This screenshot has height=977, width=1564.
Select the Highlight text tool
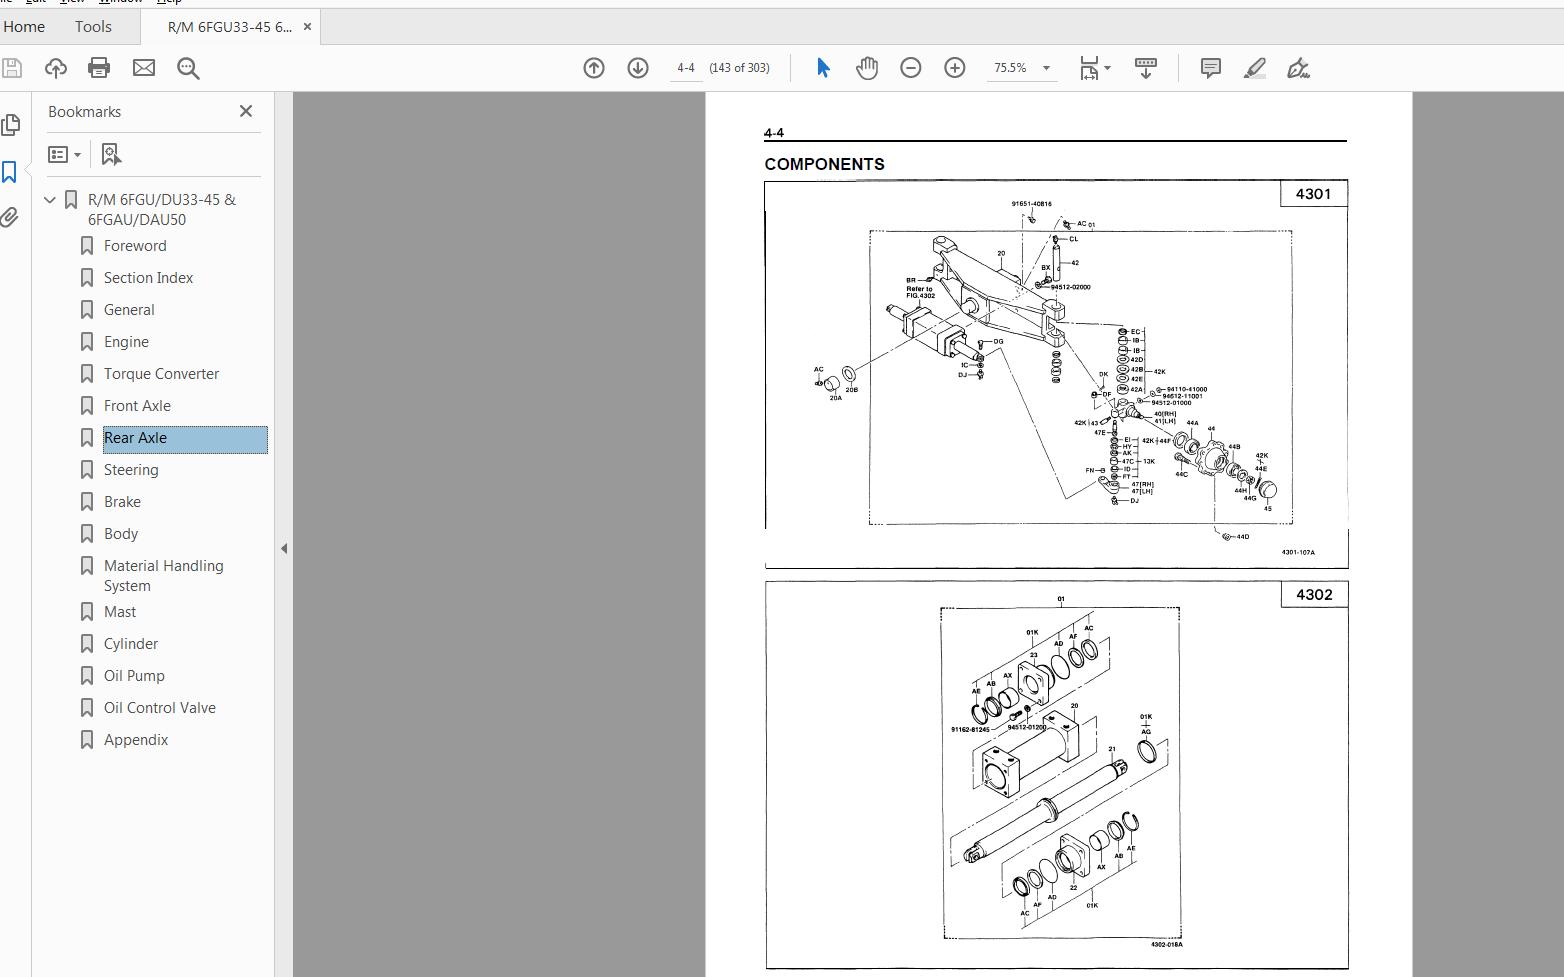tap(1254, 68)
